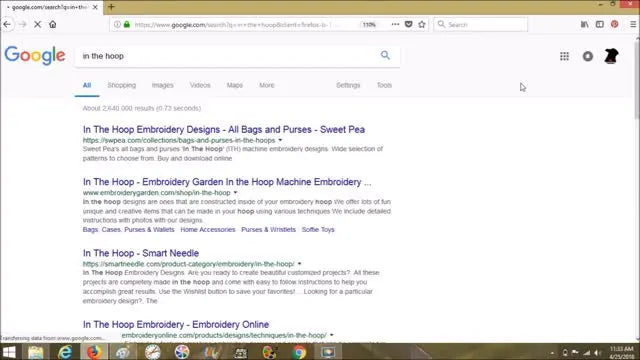Open search Tools options
This screenshot has height=360, width=640.
coord(384,85)
